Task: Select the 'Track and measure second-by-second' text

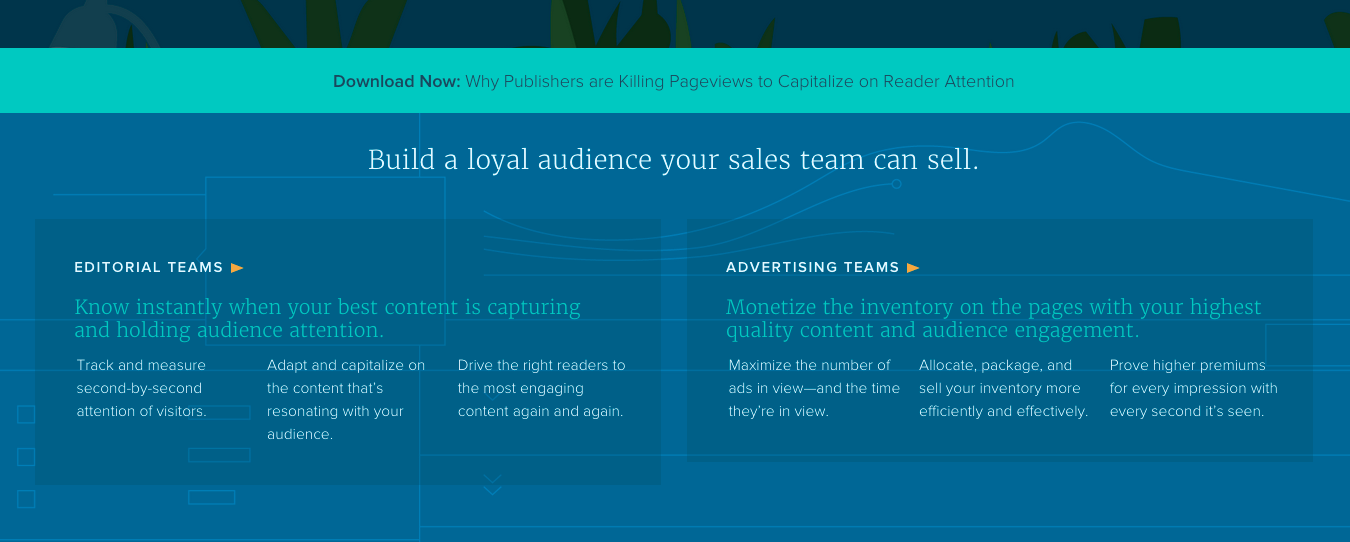Action: click(142, 388)
